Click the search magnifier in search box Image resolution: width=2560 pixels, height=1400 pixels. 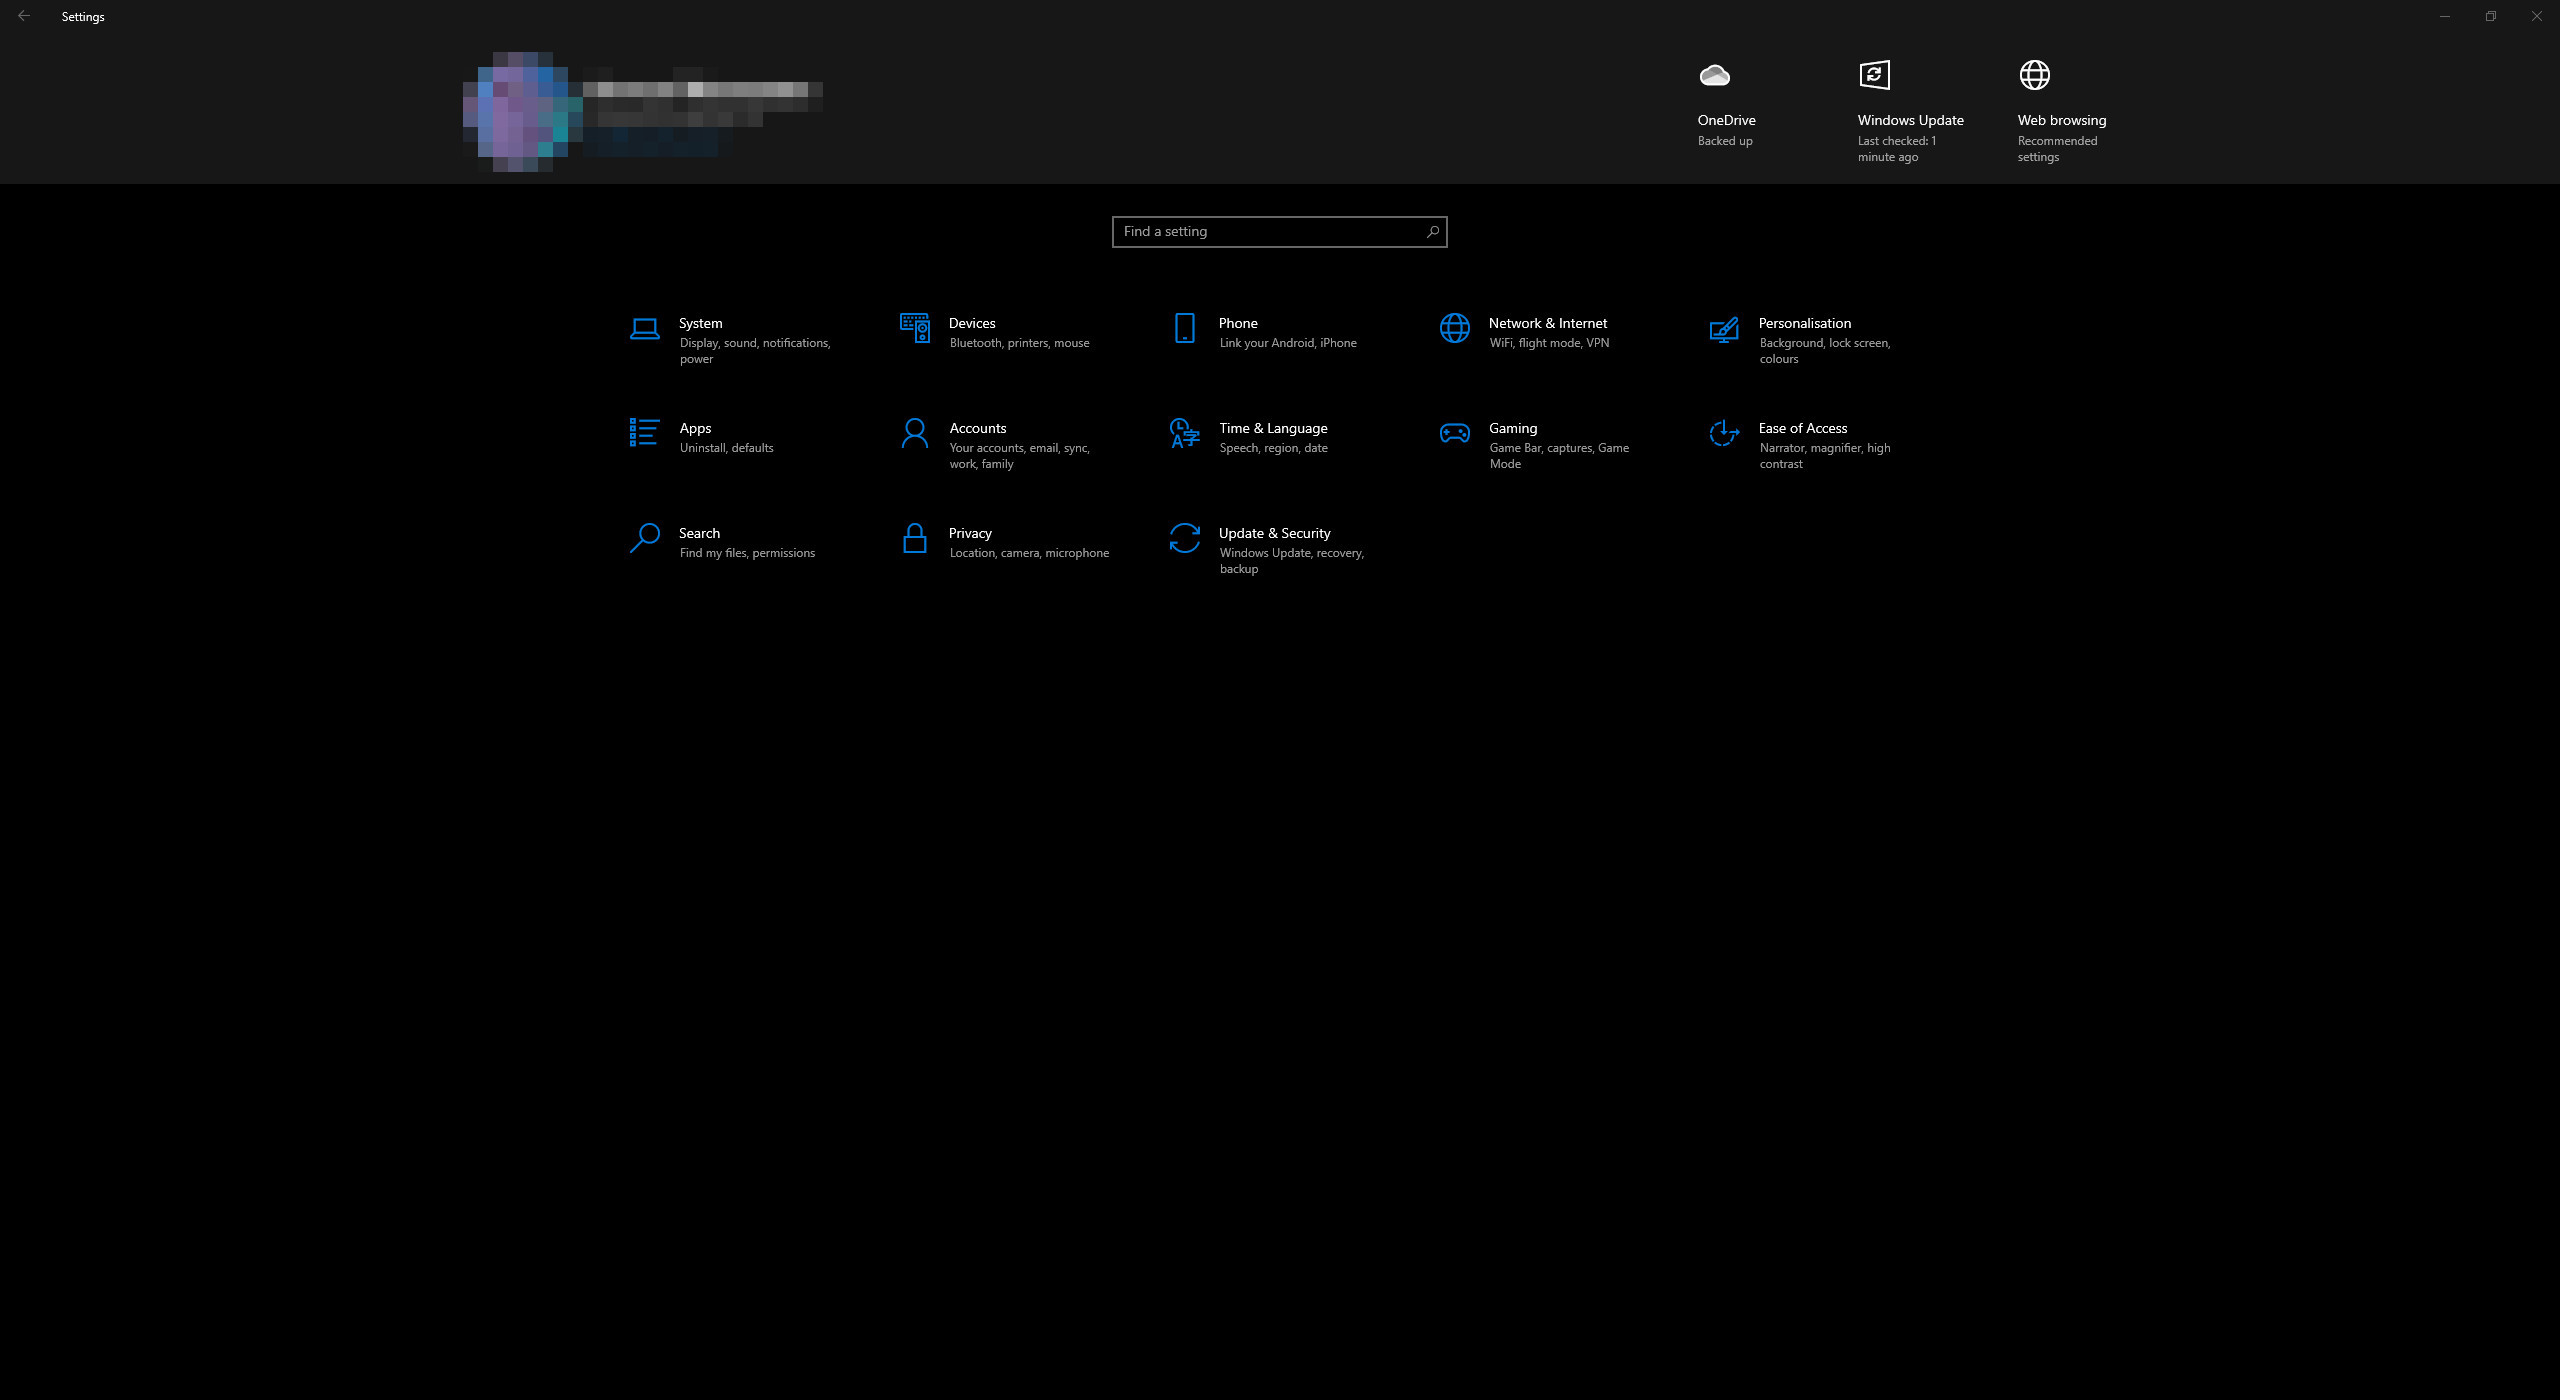(x=1432, y=232)
